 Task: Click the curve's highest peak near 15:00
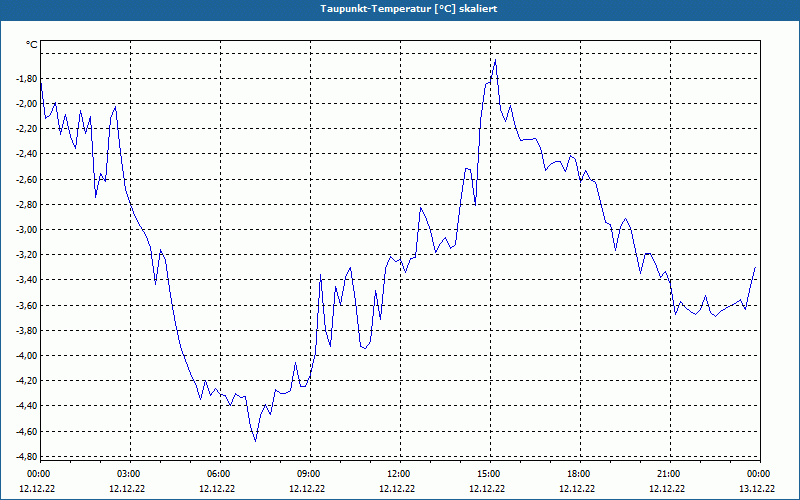point(495,60)
